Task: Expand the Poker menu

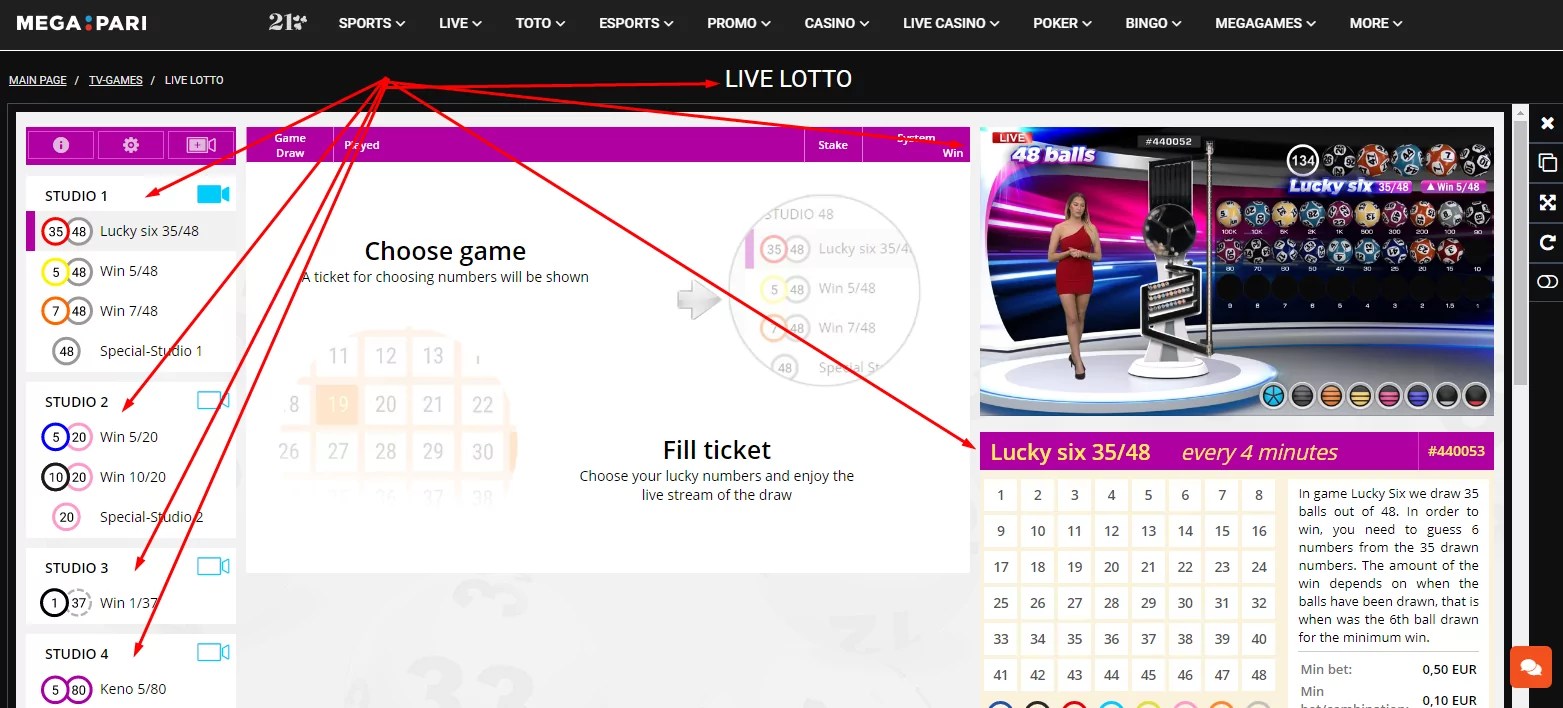Action: [x=1062, y=23]
